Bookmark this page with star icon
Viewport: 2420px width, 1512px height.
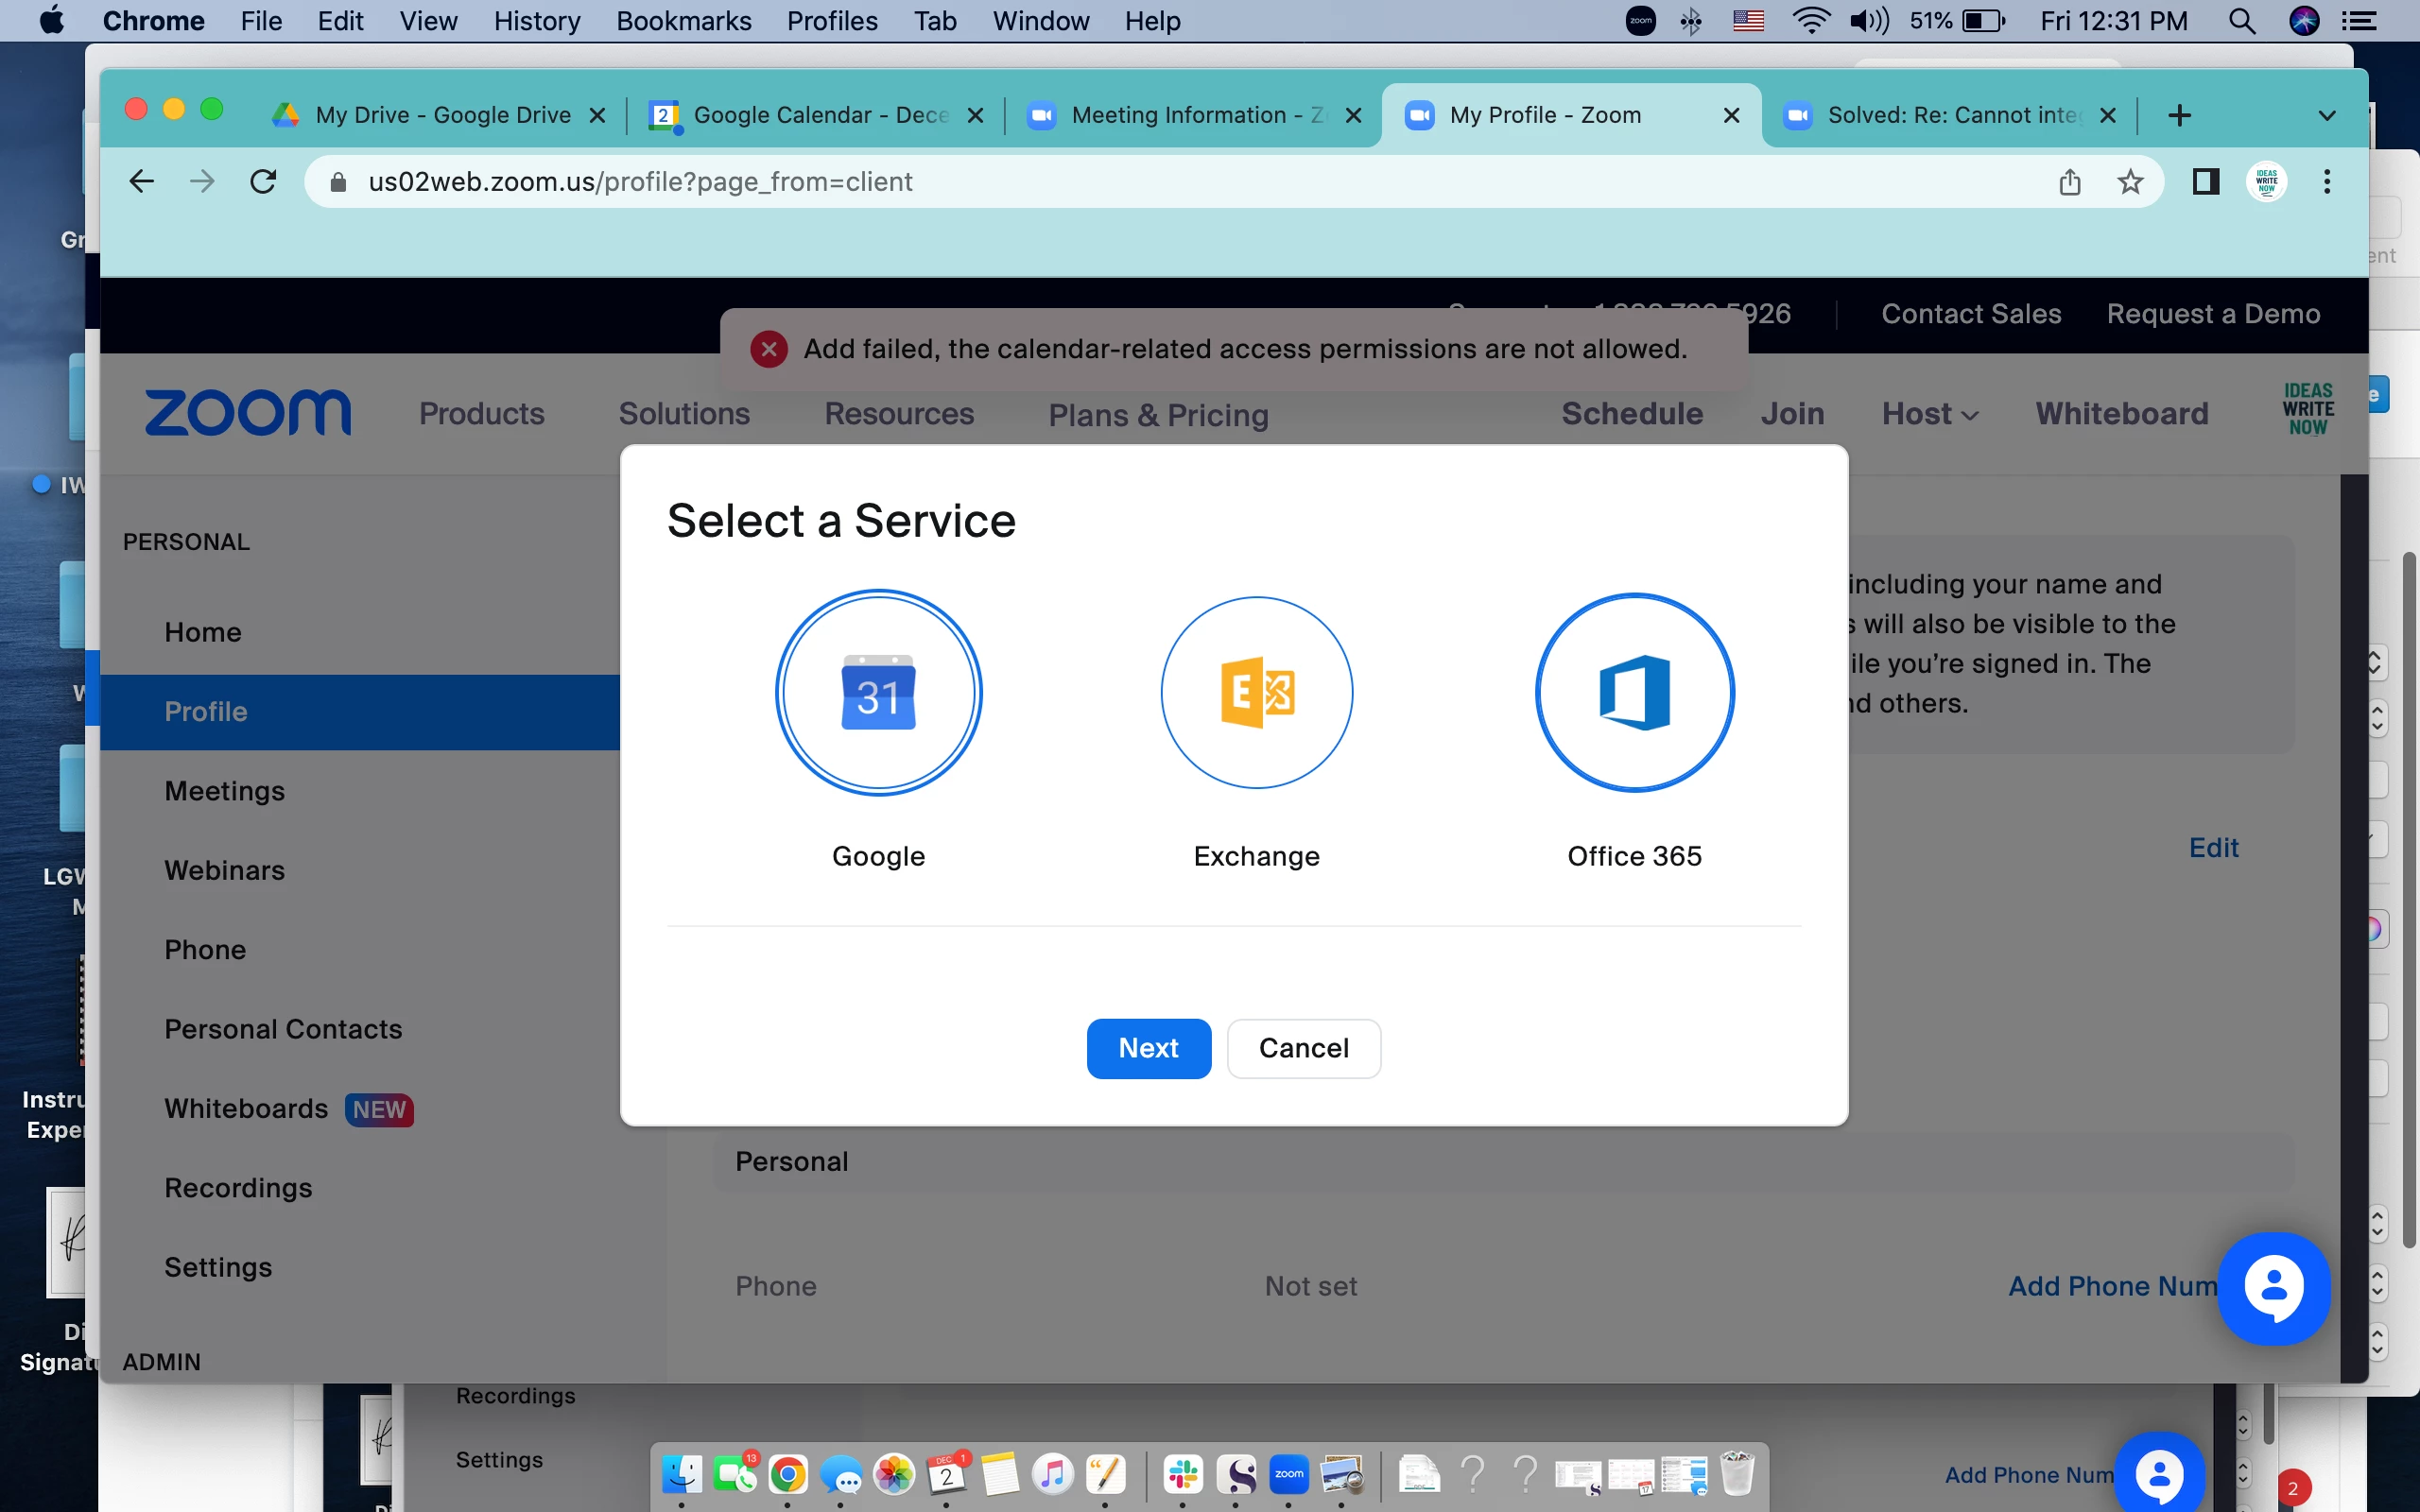[2130, 182]
